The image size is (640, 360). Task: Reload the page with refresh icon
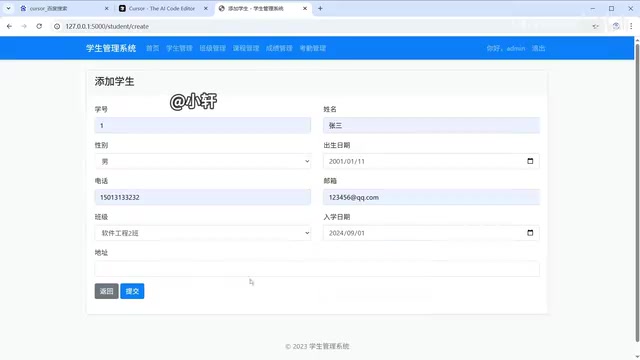[39, 26]
